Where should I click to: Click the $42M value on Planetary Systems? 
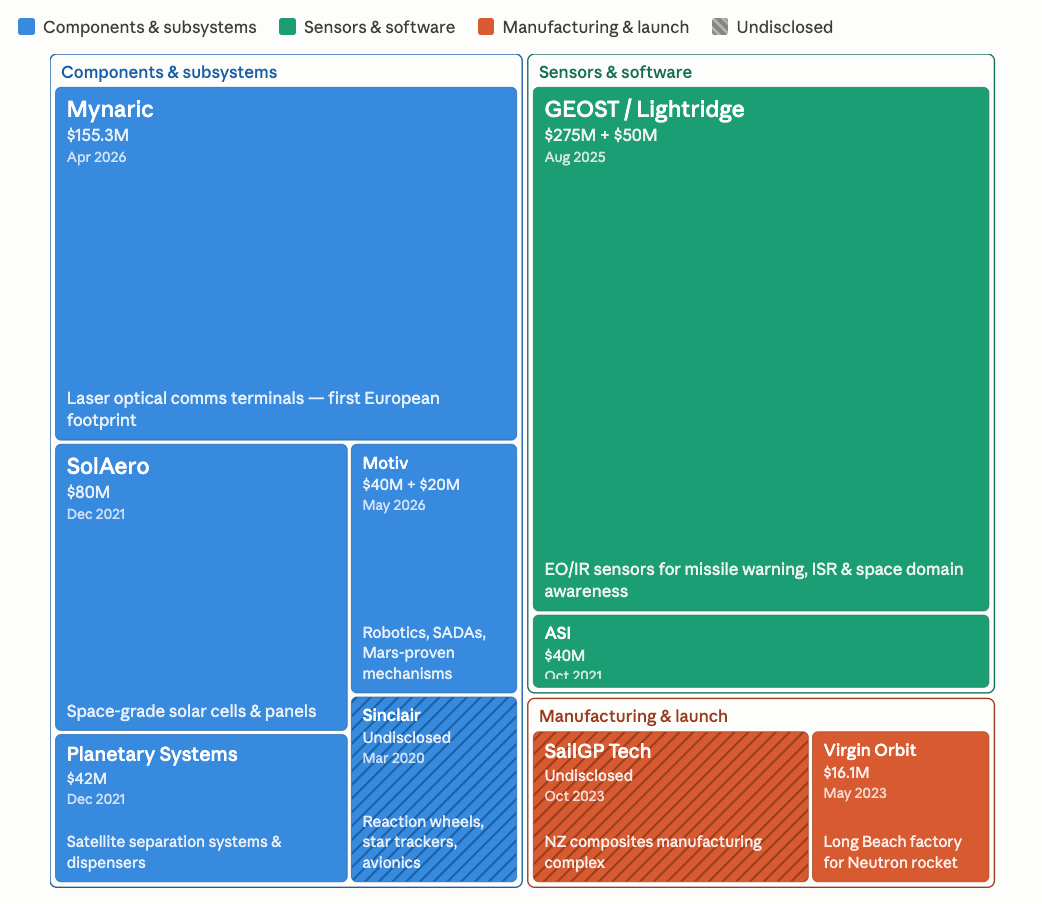[86, 778]
